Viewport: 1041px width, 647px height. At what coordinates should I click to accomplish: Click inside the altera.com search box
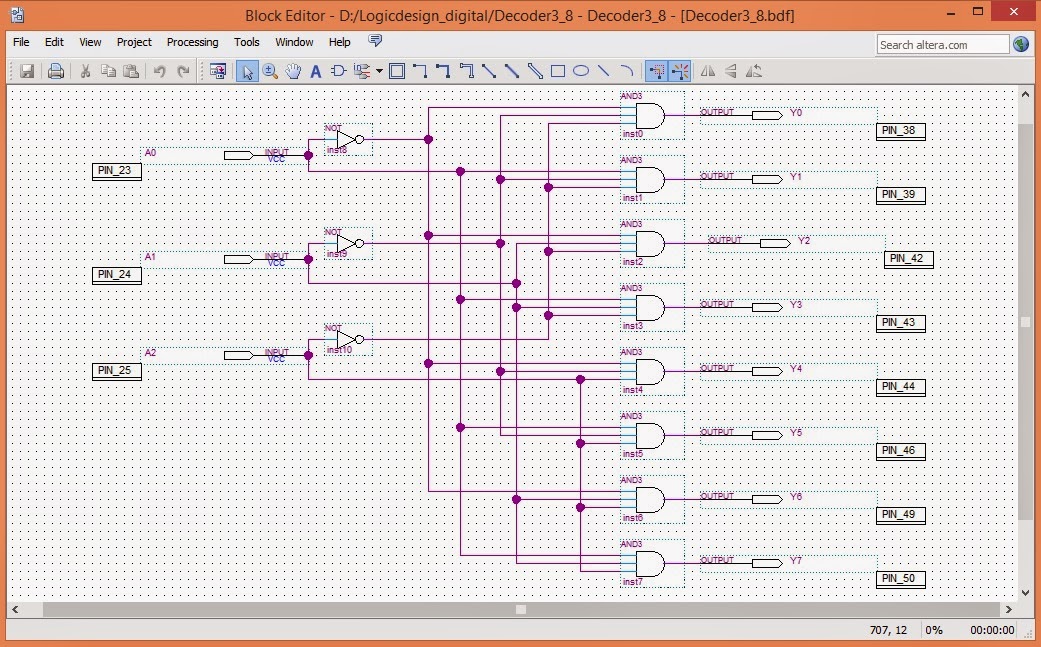tap(942, 44)
